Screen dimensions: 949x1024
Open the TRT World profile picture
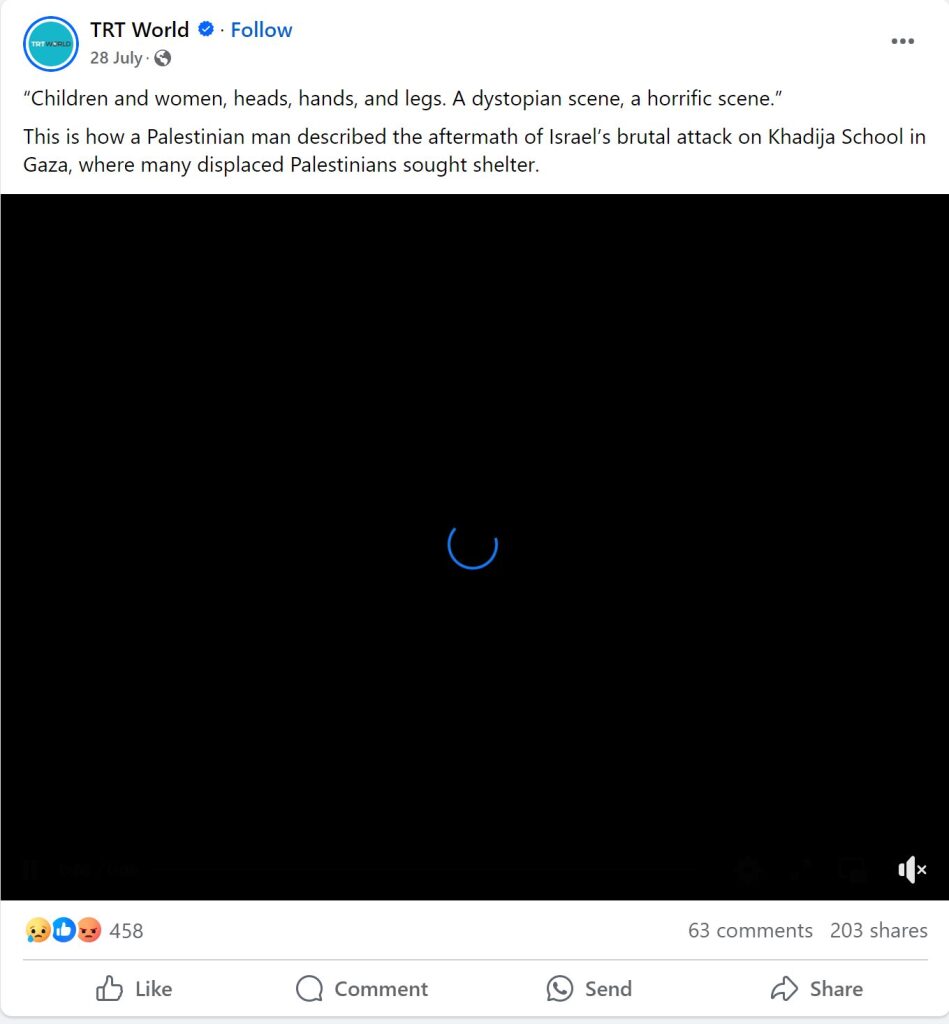tap(51, 44)
